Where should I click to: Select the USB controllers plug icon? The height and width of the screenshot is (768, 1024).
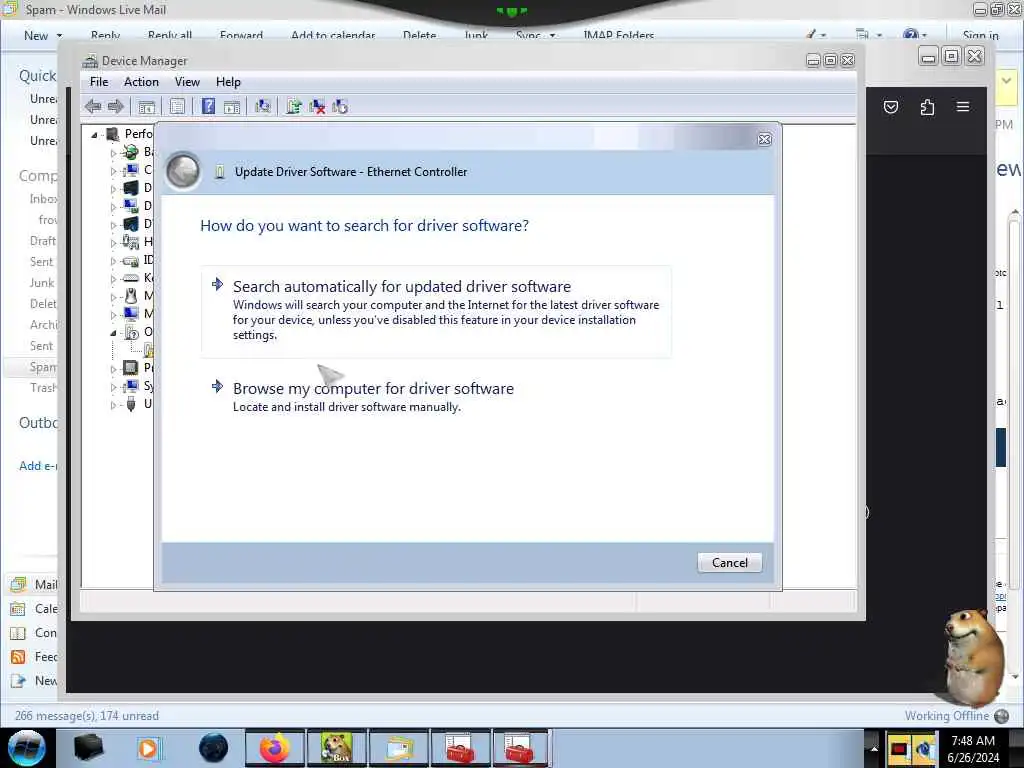pos(131,404)
